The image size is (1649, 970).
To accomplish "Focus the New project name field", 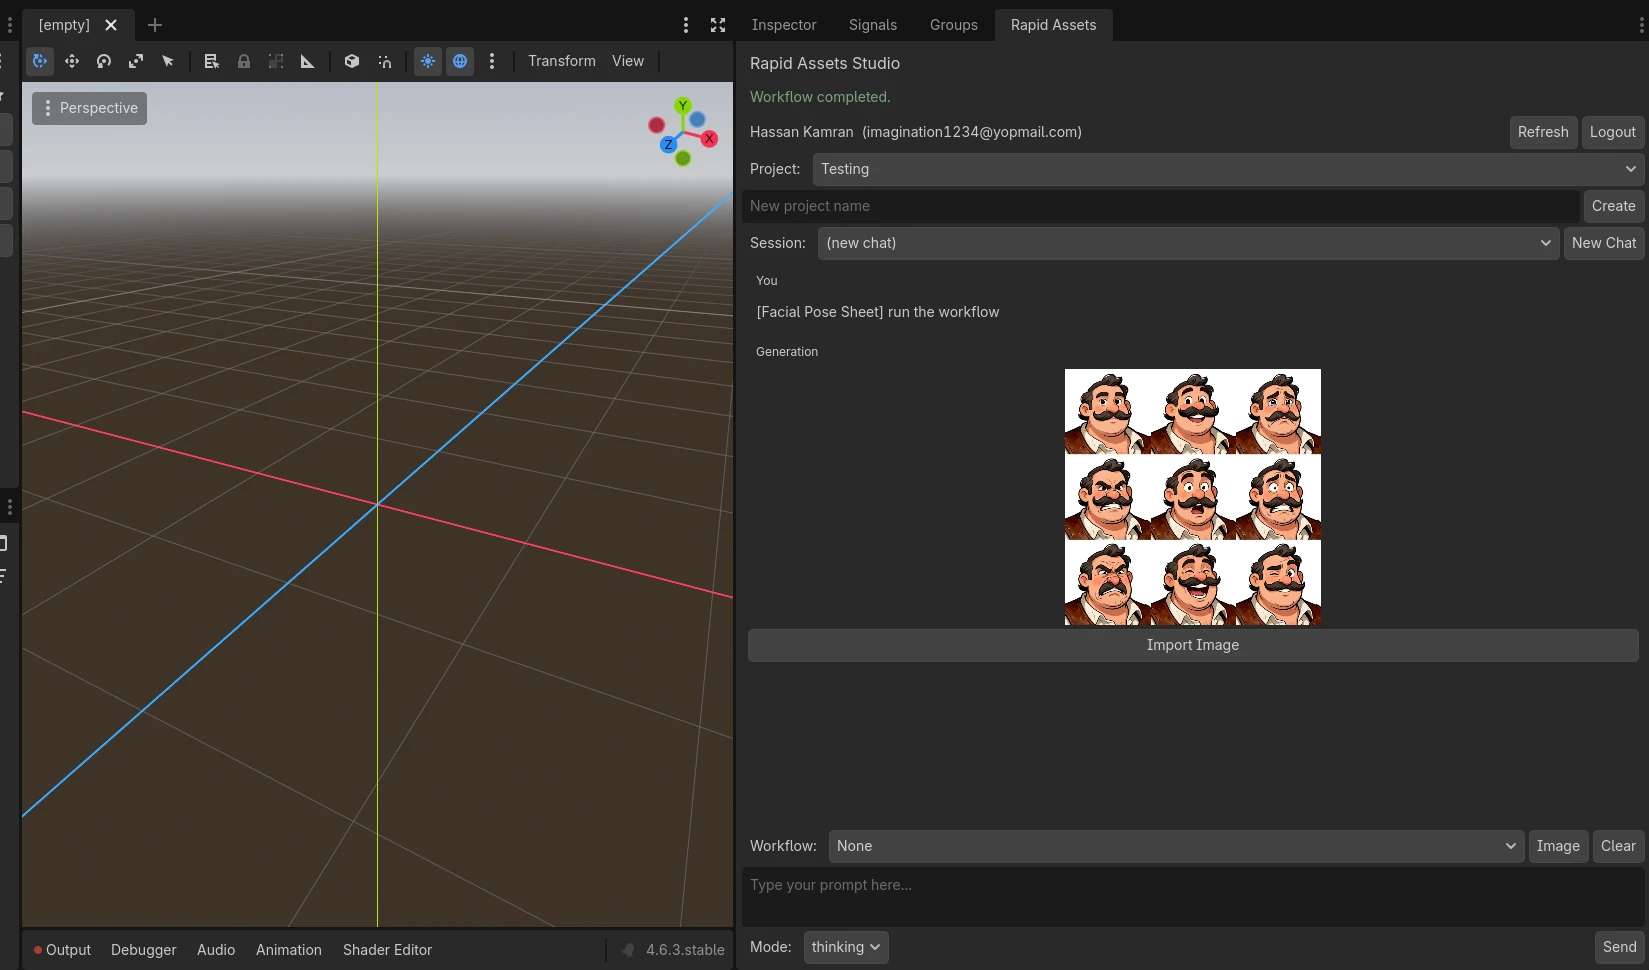I will pyautogui.click(x=1161, y=206).
